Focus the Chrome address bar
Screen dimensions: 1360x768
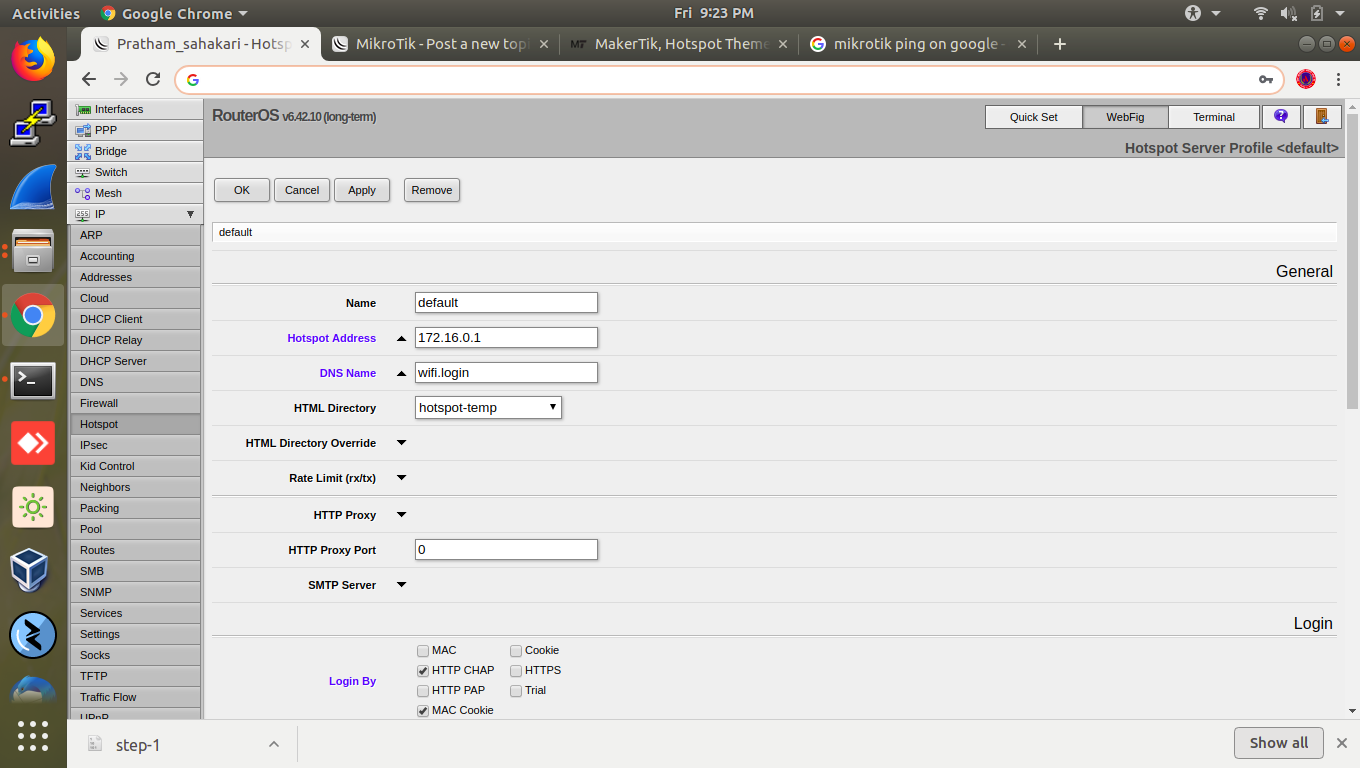[x=730, y=80]
